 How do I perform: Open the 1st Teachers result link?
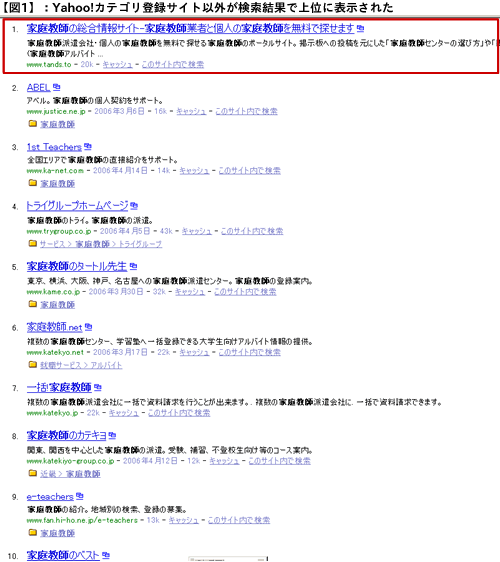tap(54, 147)
